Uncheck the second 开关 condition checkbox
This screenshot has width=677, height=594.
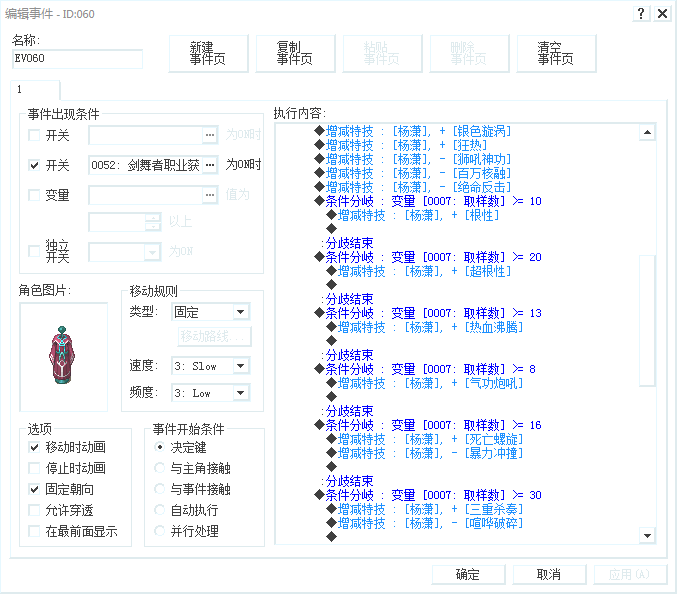34,165
